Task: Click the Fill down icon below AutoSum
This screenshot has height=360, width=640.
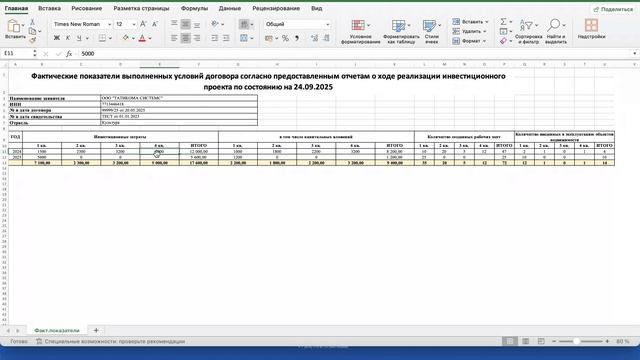Action: 504,31
